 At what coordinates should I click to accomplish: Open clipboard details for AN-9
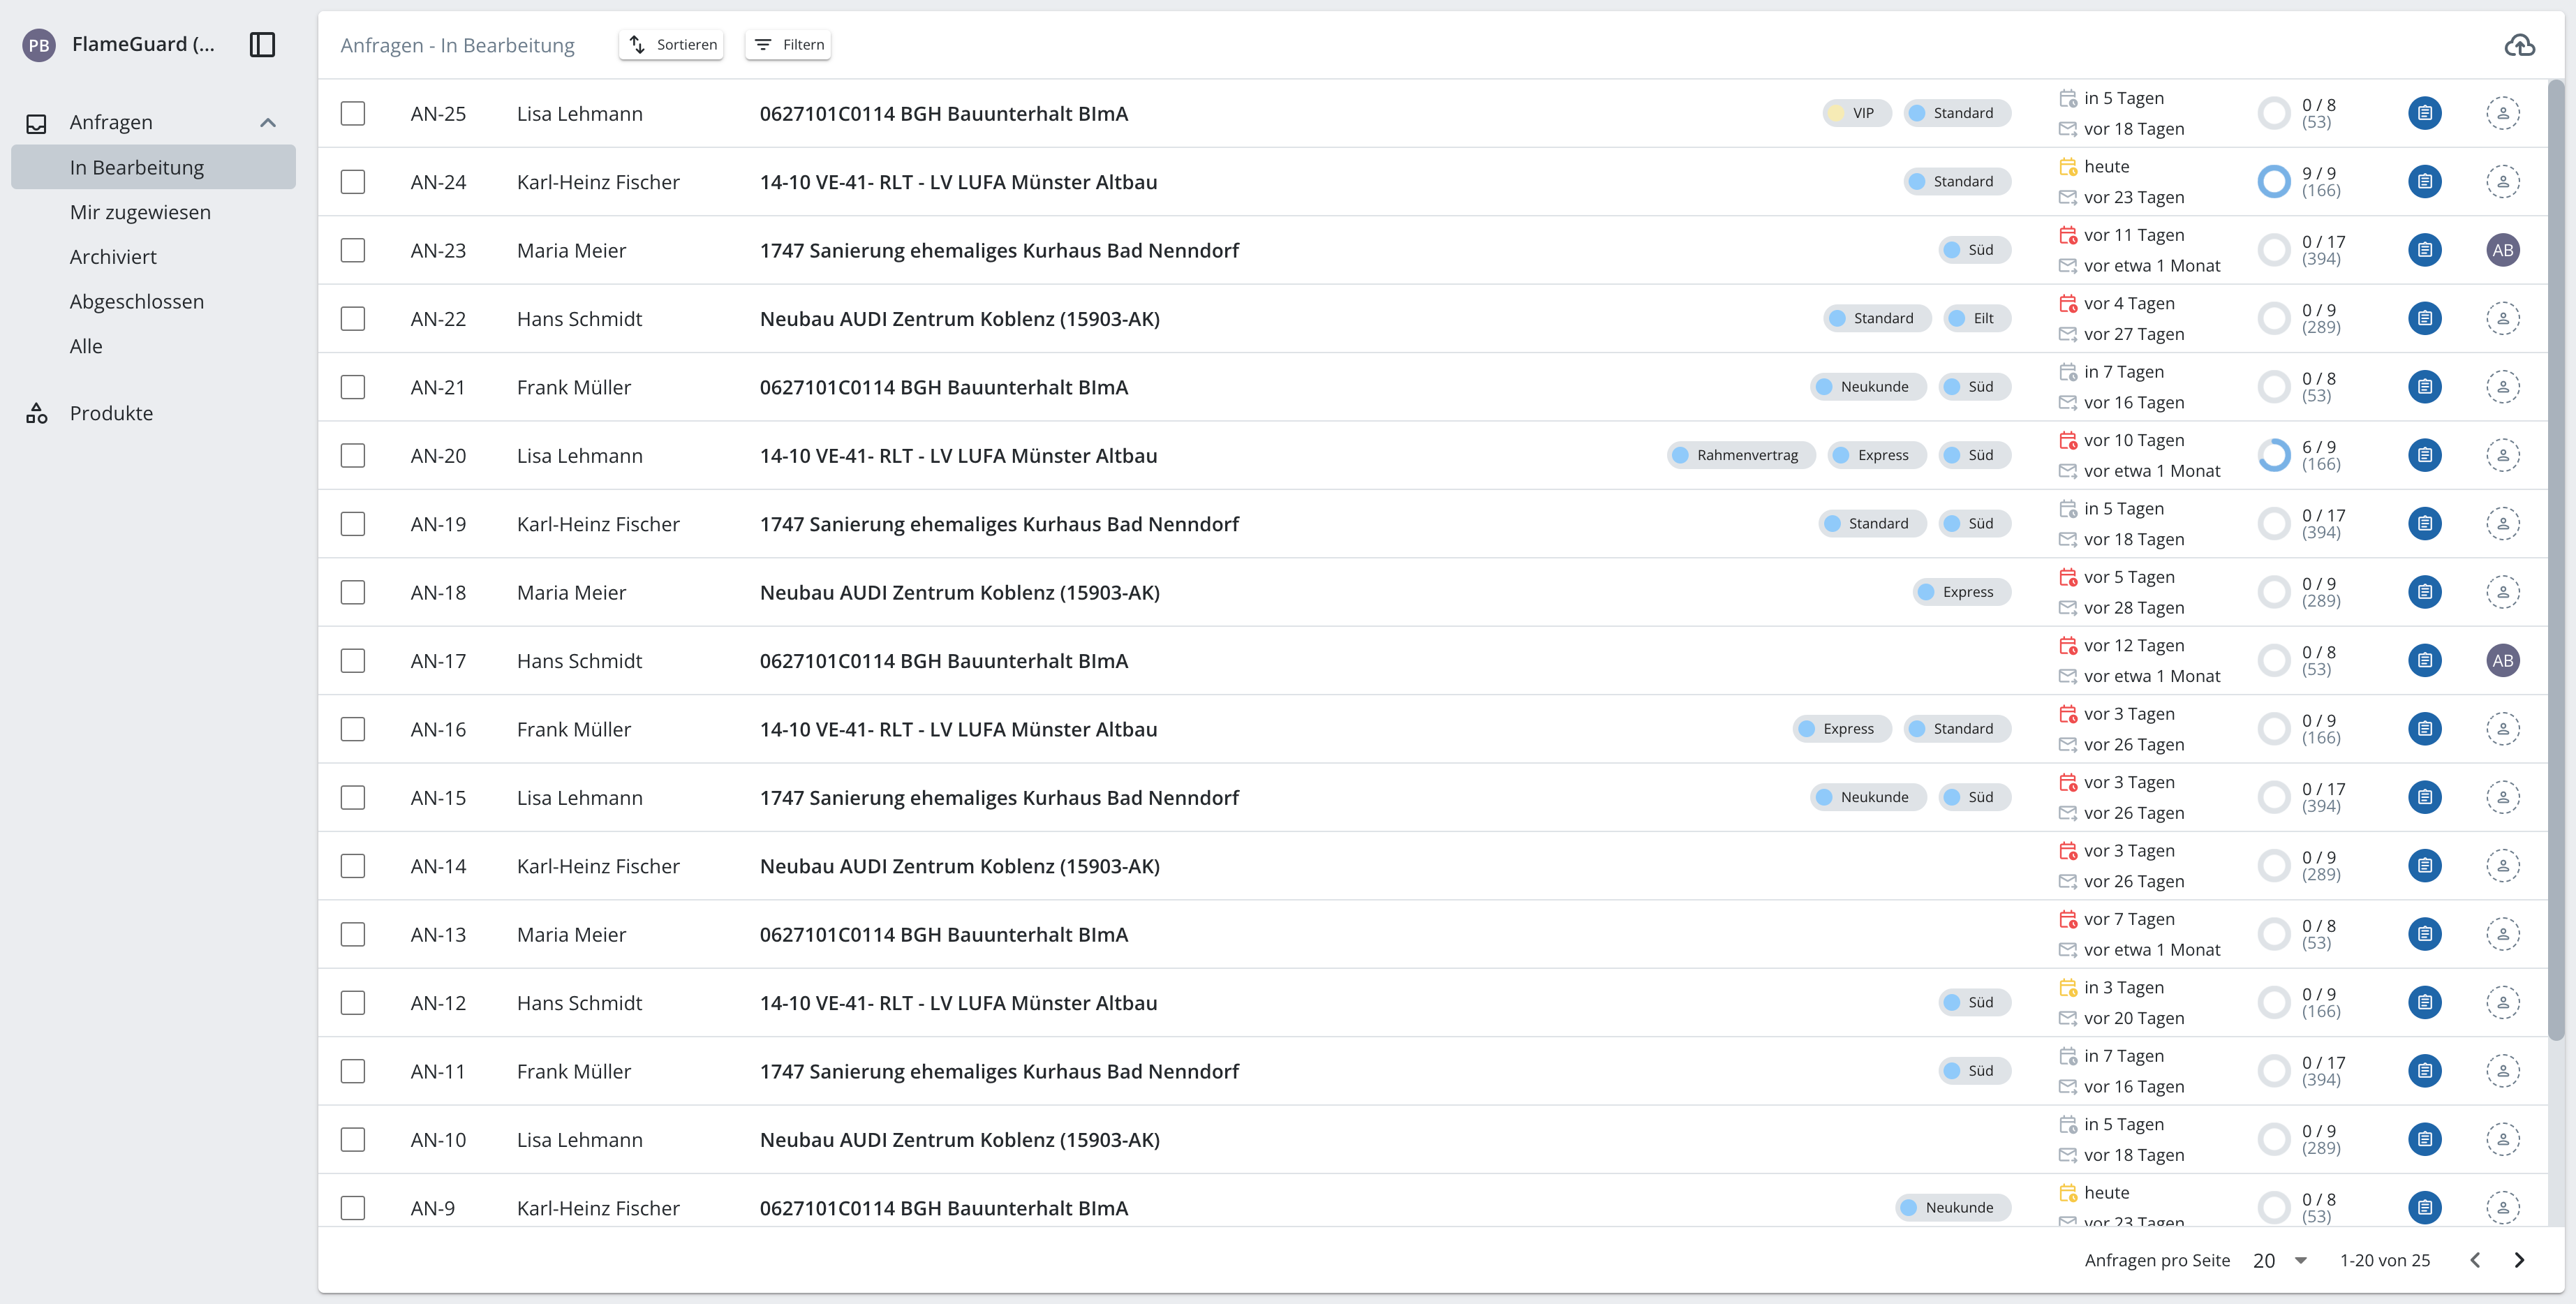pos(2424,1208)
